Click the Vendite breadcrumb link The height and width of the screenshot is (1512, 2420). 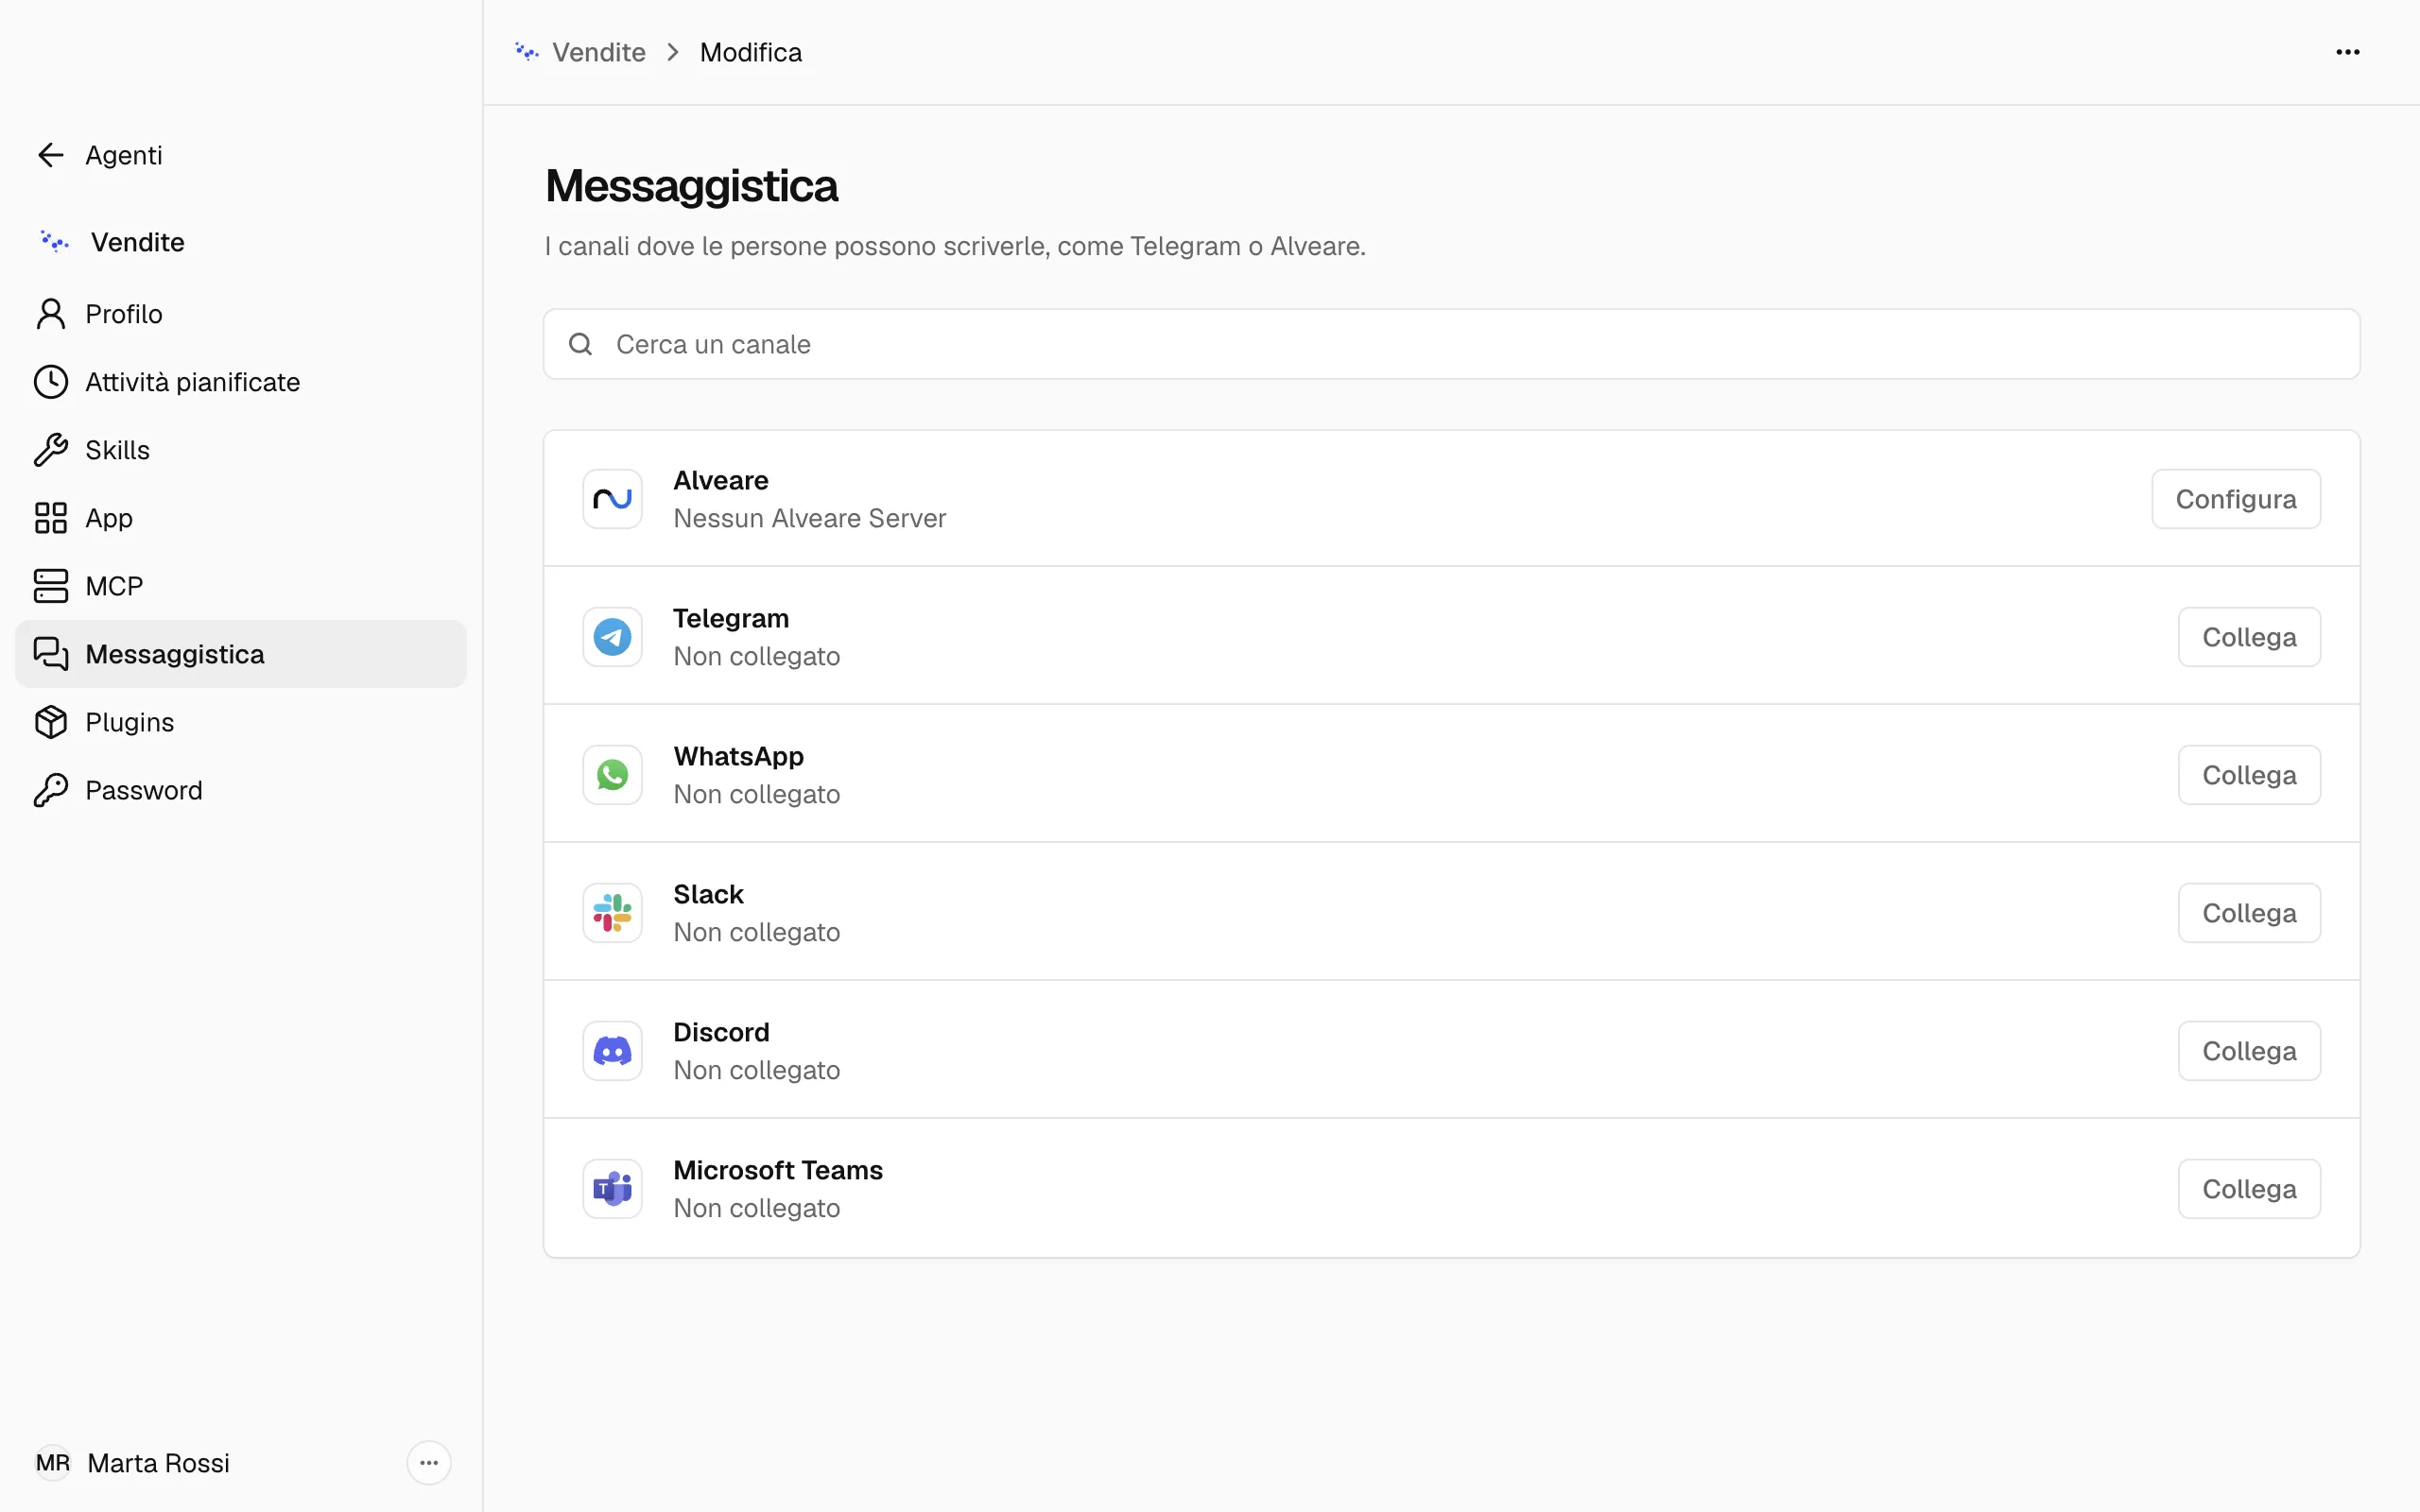(x=598, y=52)
